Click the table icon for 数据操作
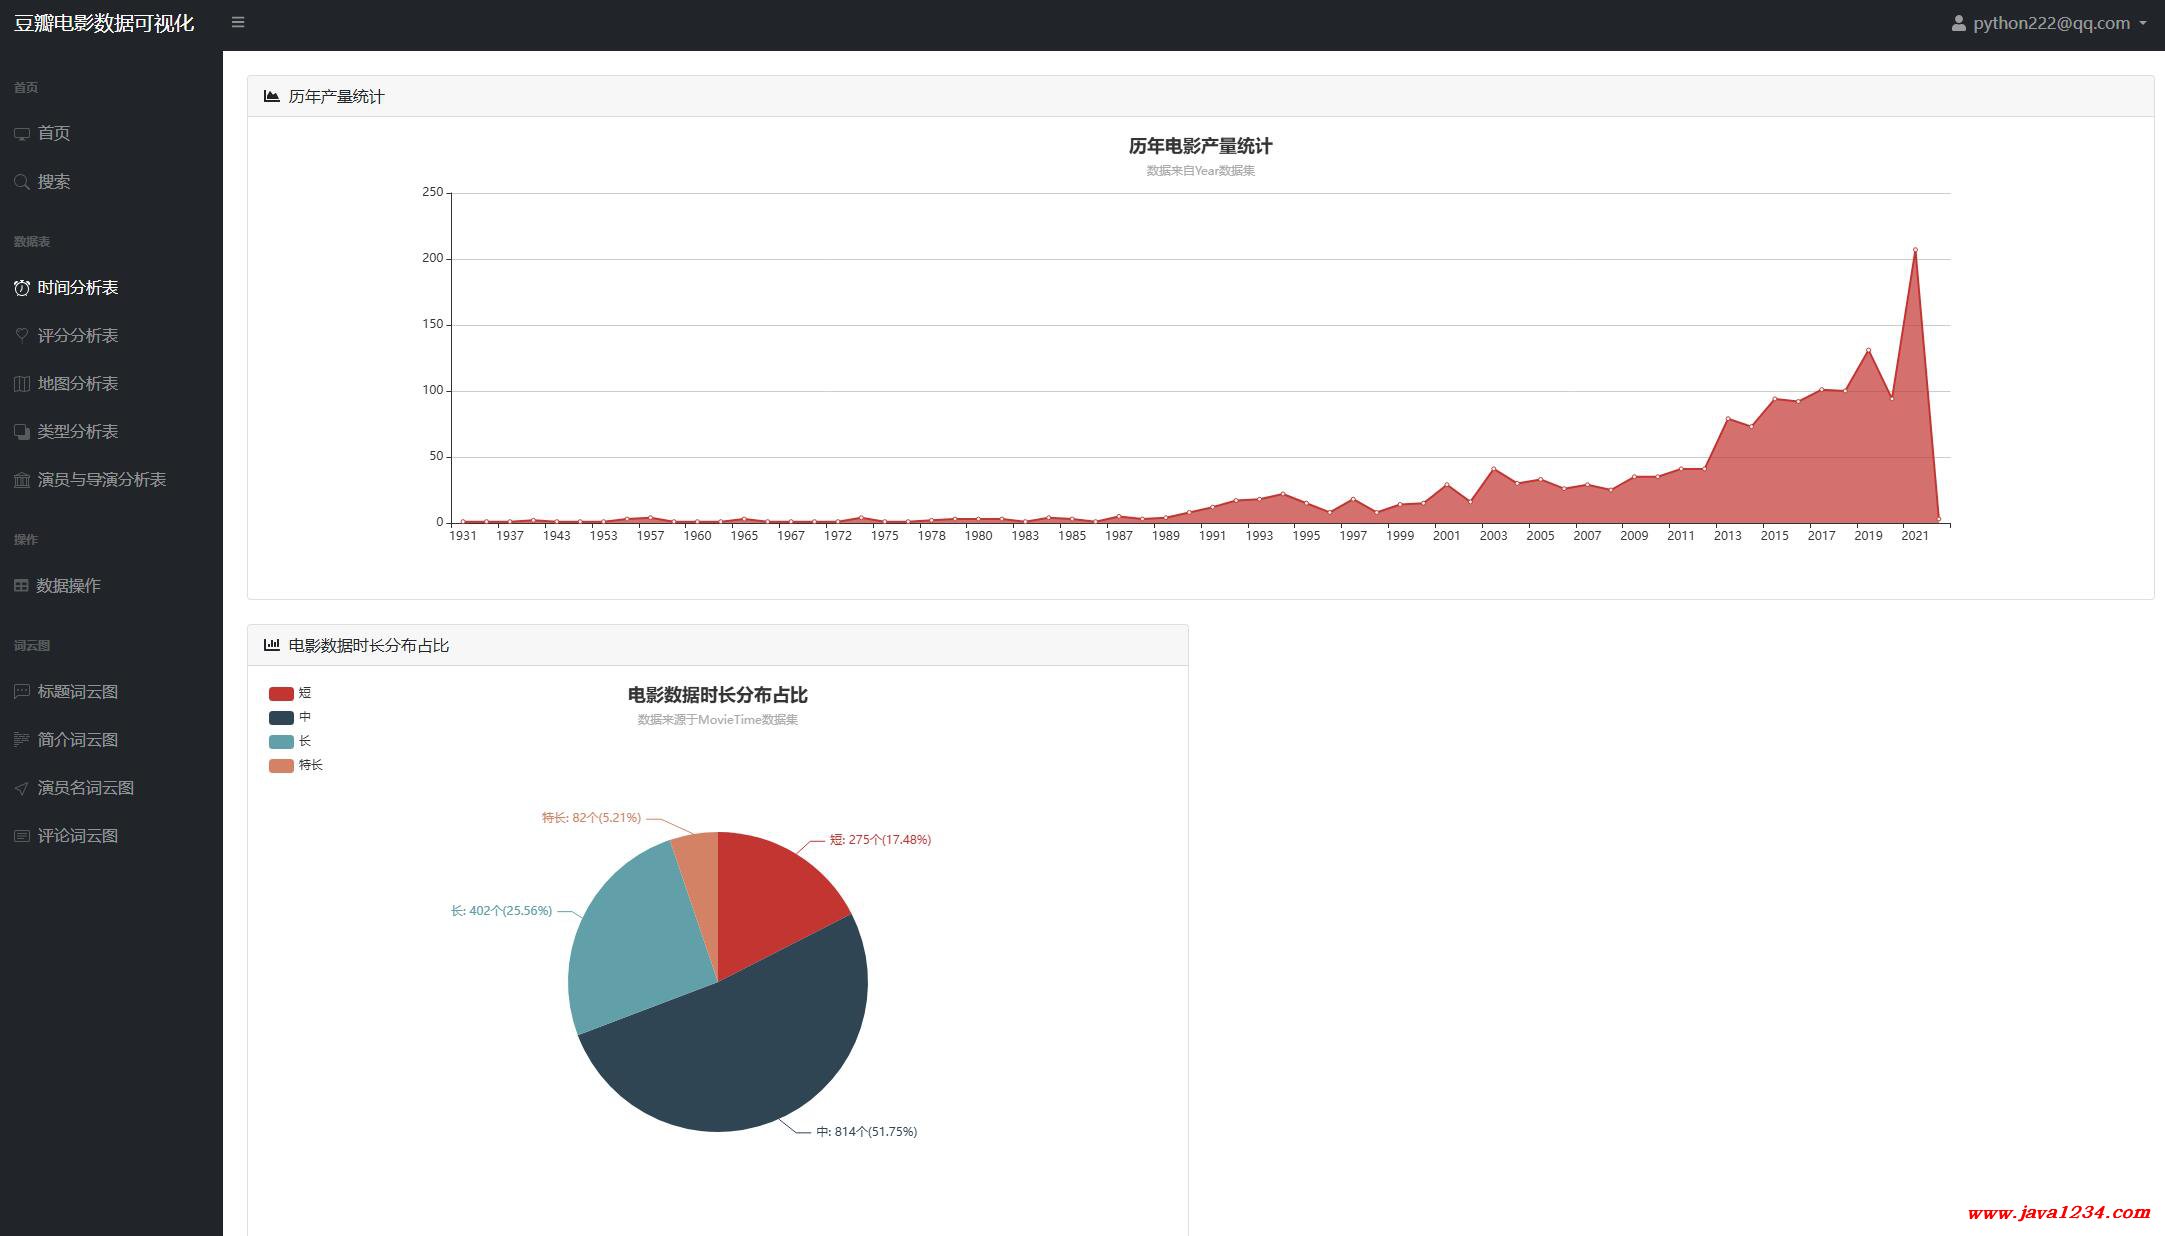The height and width of the screenshot is (1236, 2165). [21, 586]
